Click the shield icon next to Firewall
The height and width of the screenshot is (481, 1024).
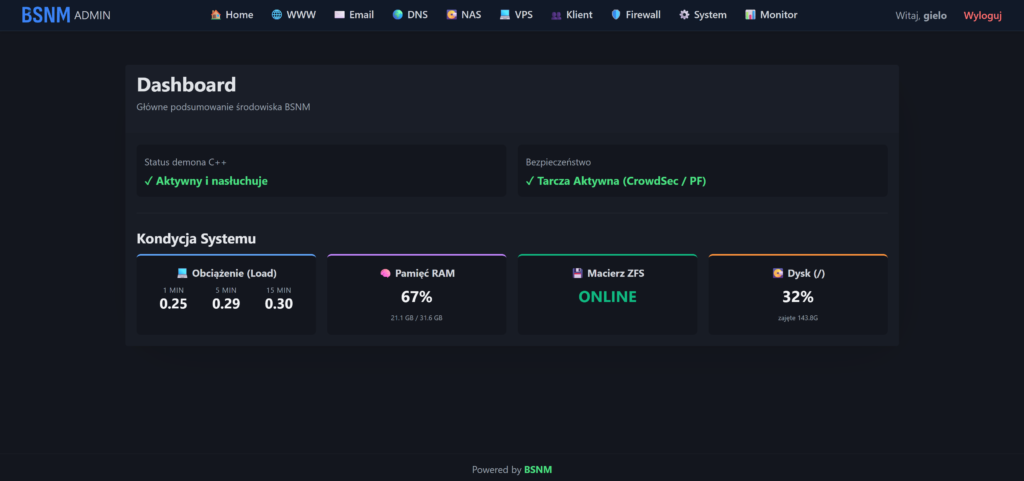[616, 15]
